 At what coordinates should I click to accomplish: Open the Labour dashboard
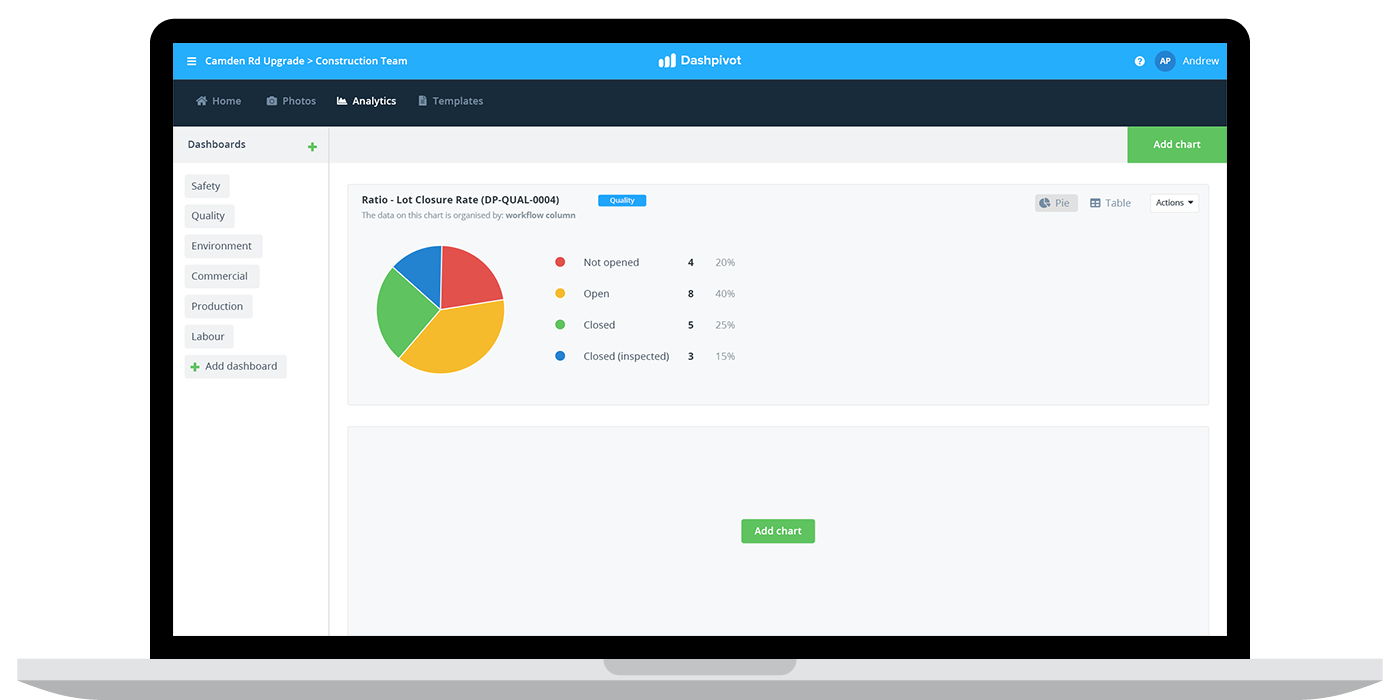pyautogui.click(x=208, y=336)
